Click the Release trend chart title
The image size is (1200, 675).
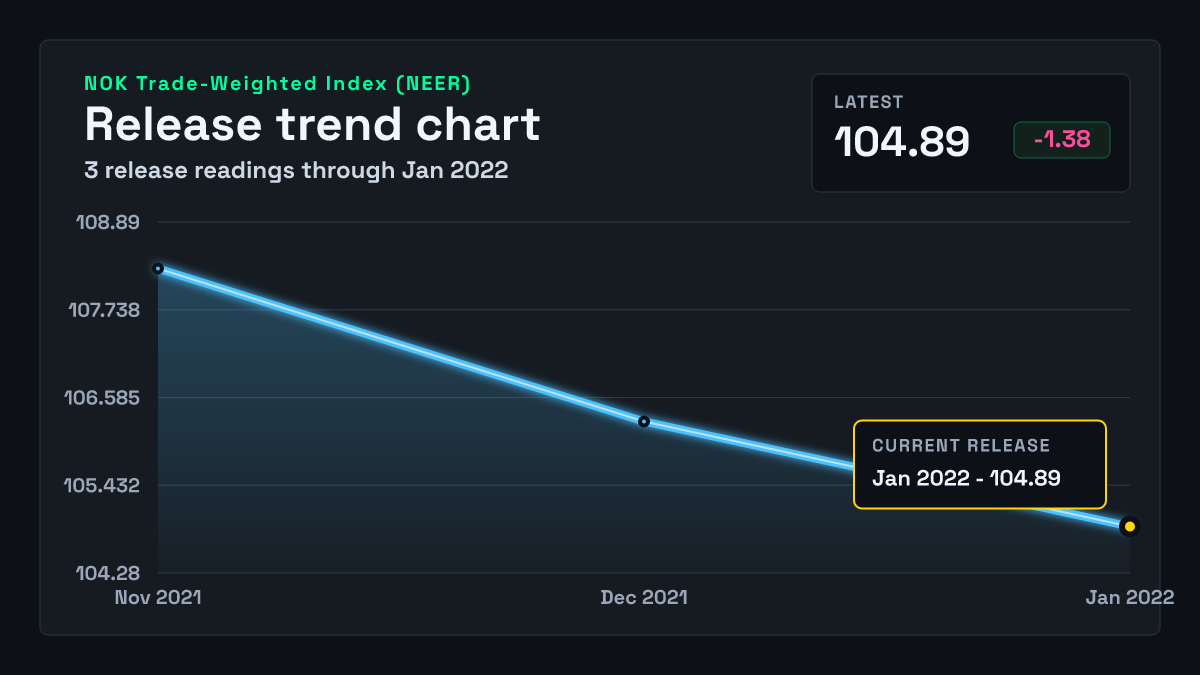(x=312, y=125)
